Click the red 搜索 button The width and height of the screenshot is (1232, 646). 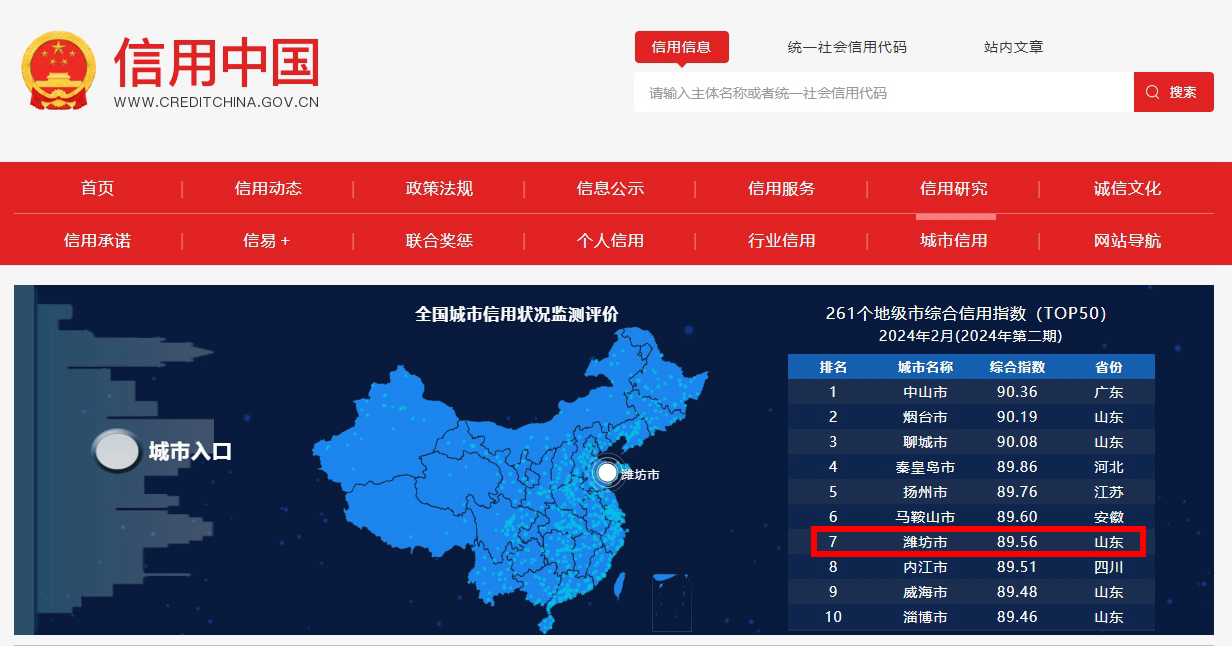1173,92
